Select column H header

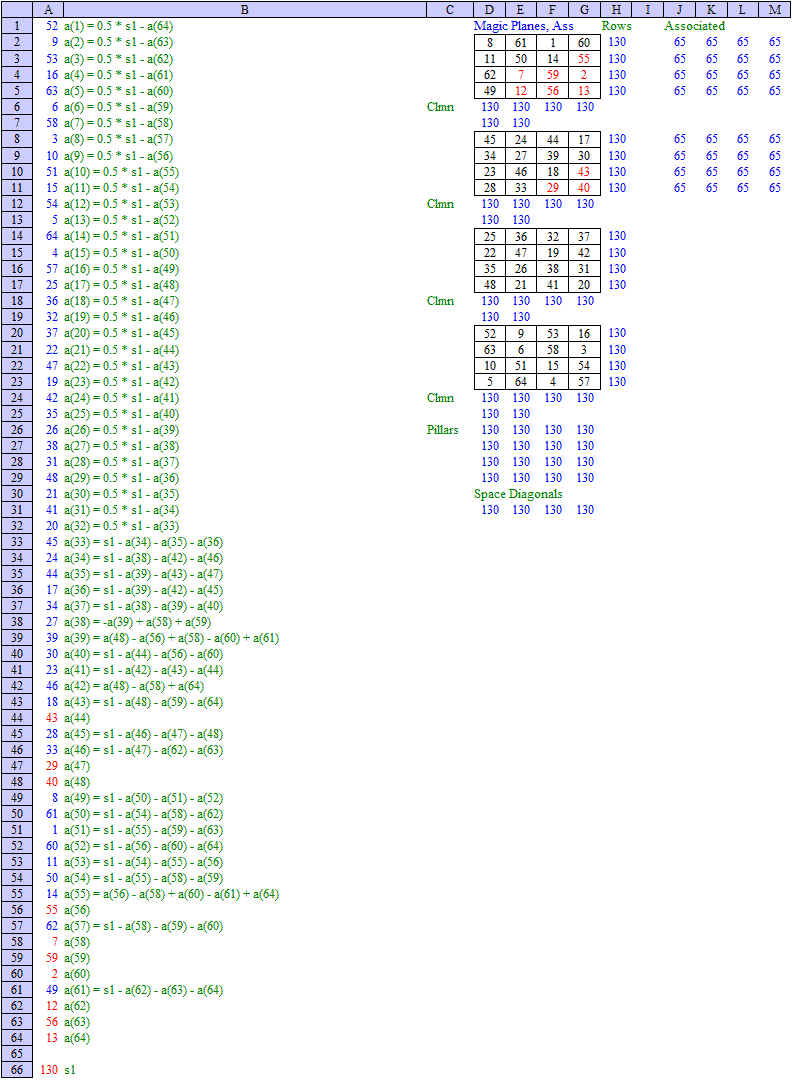pyautogui.click(x=616, y=10)
